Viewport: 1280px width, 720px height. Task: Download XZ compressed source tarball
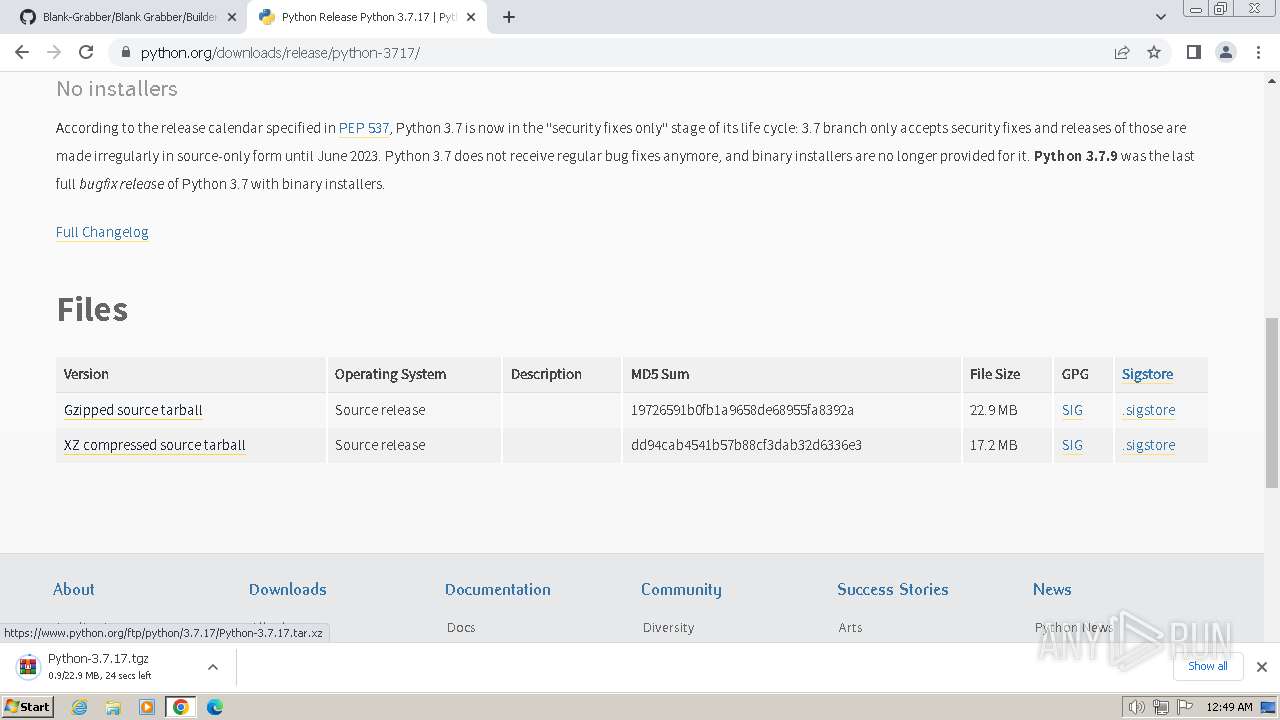coord(155,445)
